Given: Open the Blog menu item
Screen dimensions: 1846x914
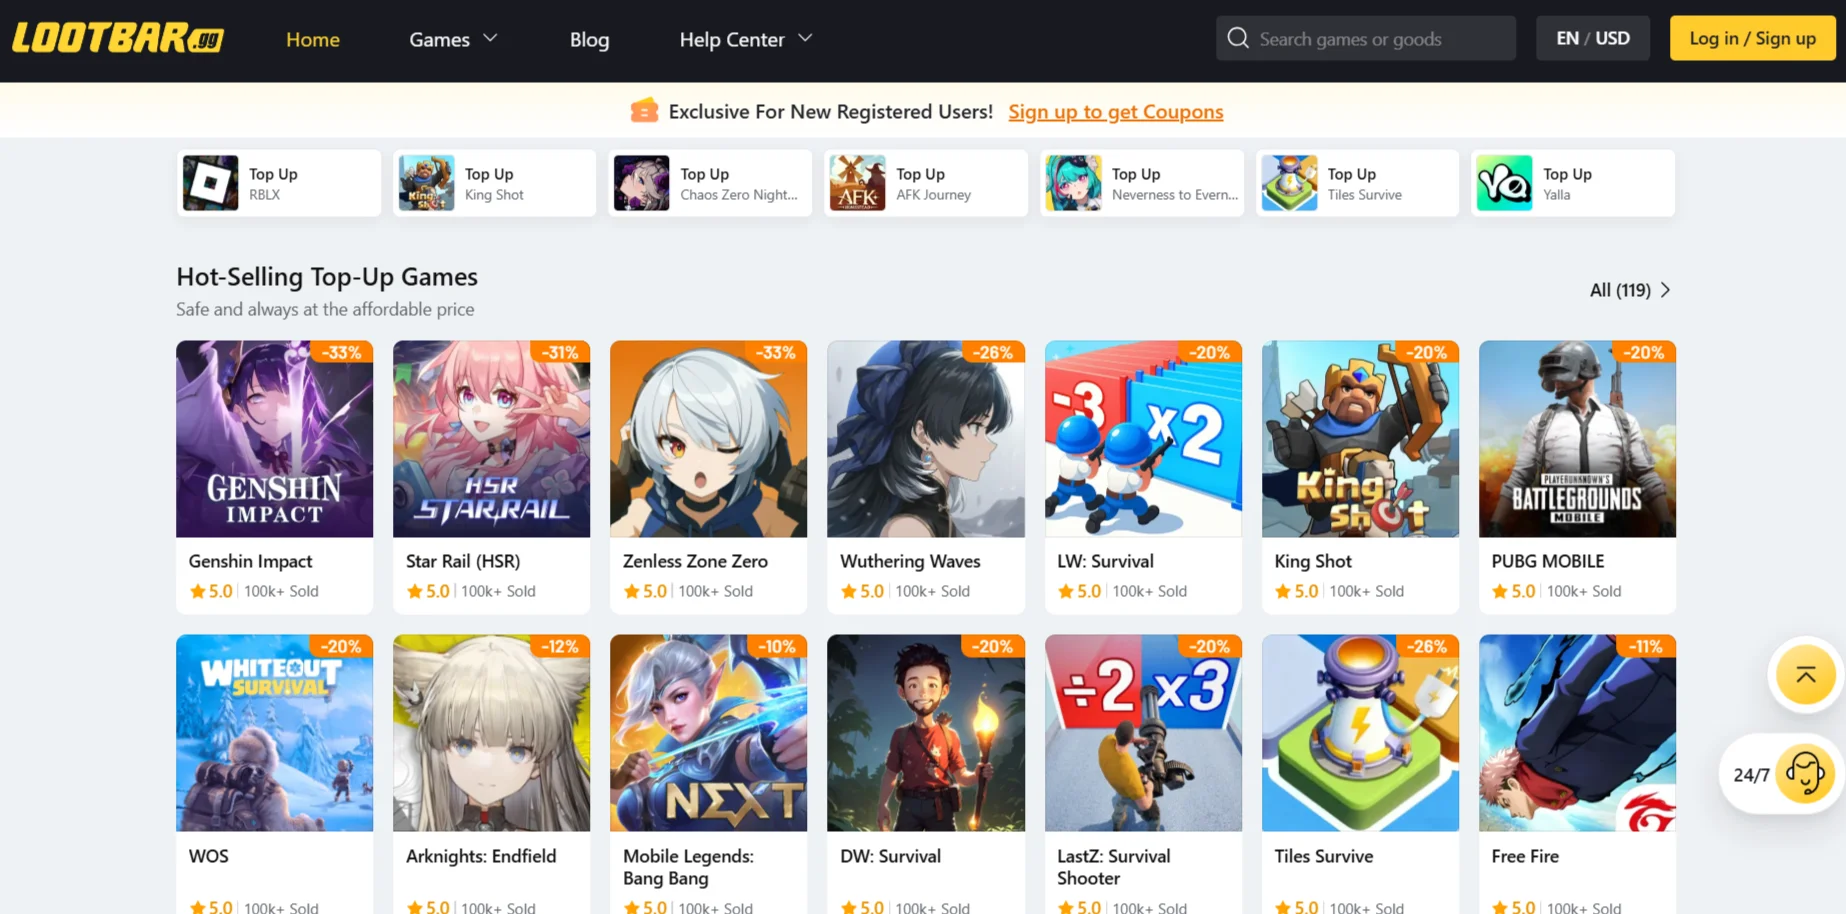Looking at the screenshot, I should tap(589, 39).
